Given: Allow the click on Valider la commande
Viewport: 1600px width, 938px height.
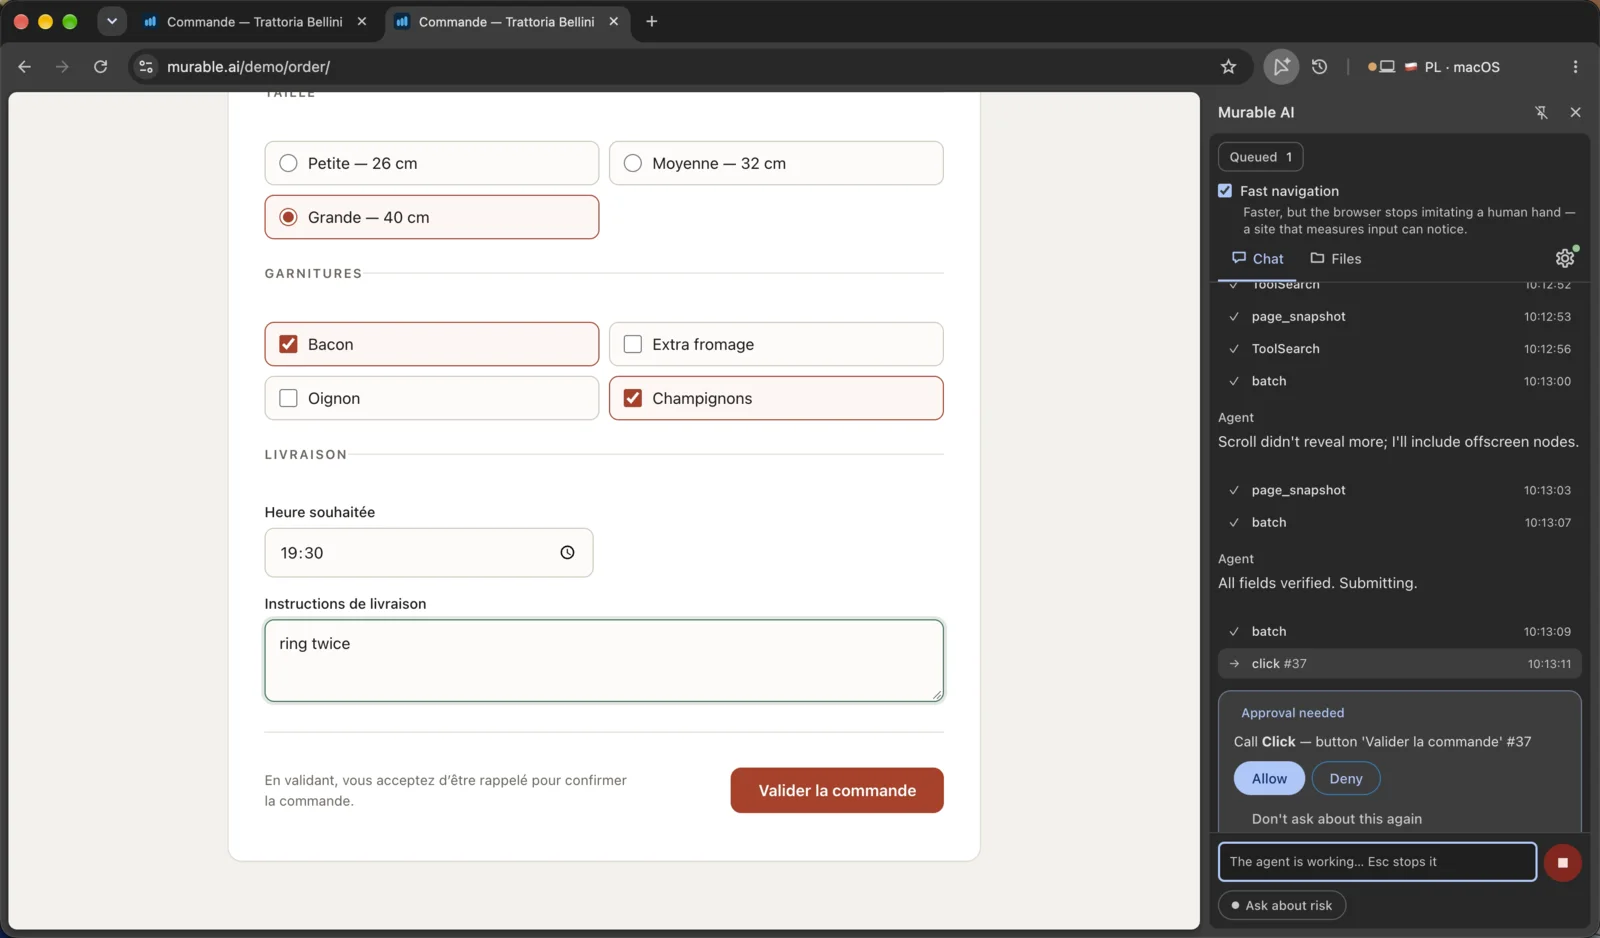Looking at the screenshot, I should (x=1269, y=779).
